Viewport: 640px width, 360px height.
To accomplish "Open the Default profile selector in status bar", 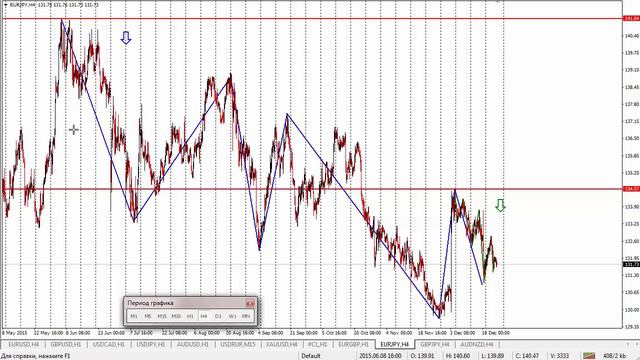I will tap(311, 356).
